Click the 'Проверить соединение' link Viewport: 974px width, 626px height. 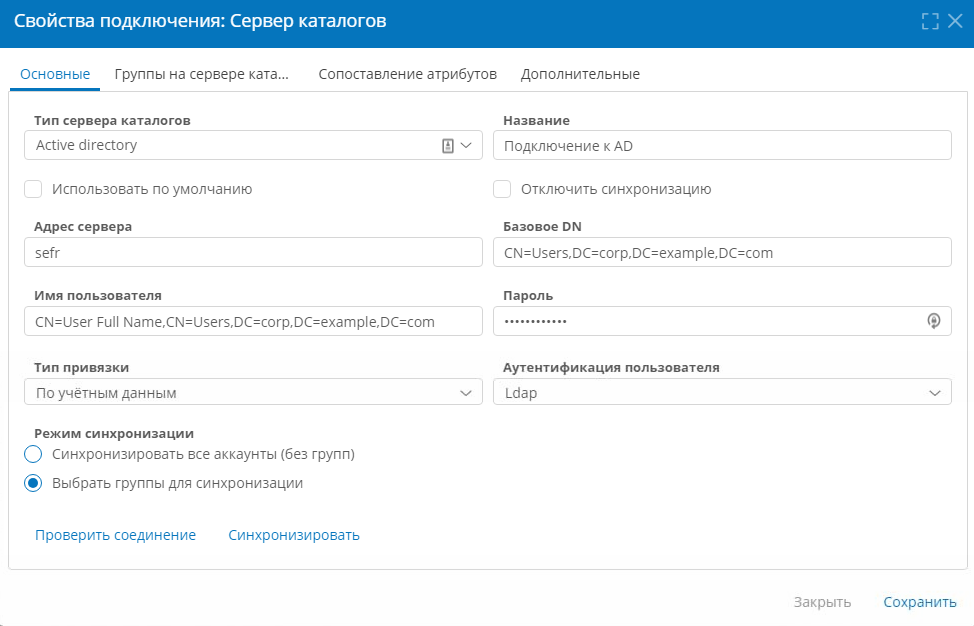click(115, 535)
